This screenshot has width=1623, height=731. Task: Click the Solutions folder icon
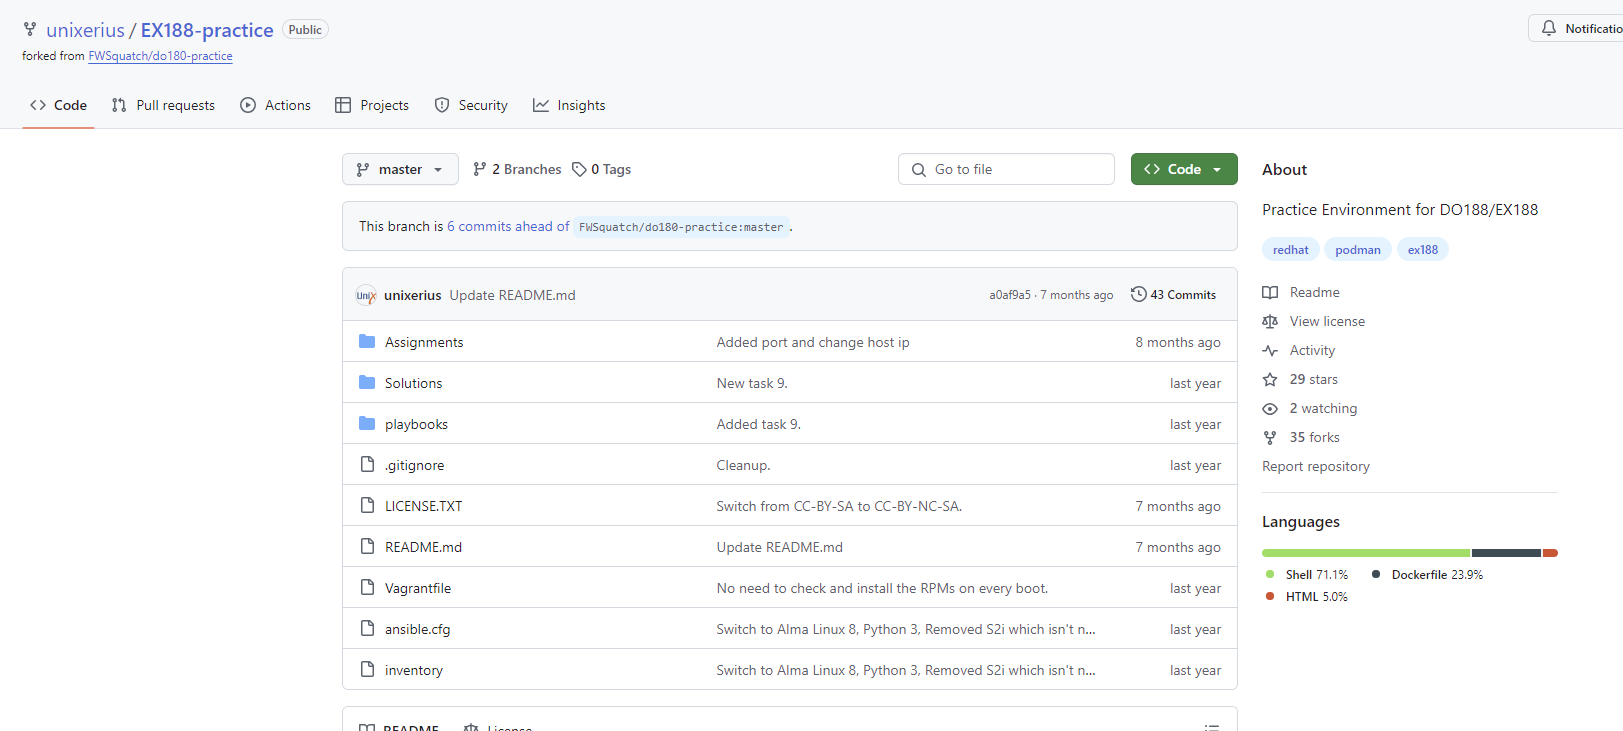tap(367, 382)
